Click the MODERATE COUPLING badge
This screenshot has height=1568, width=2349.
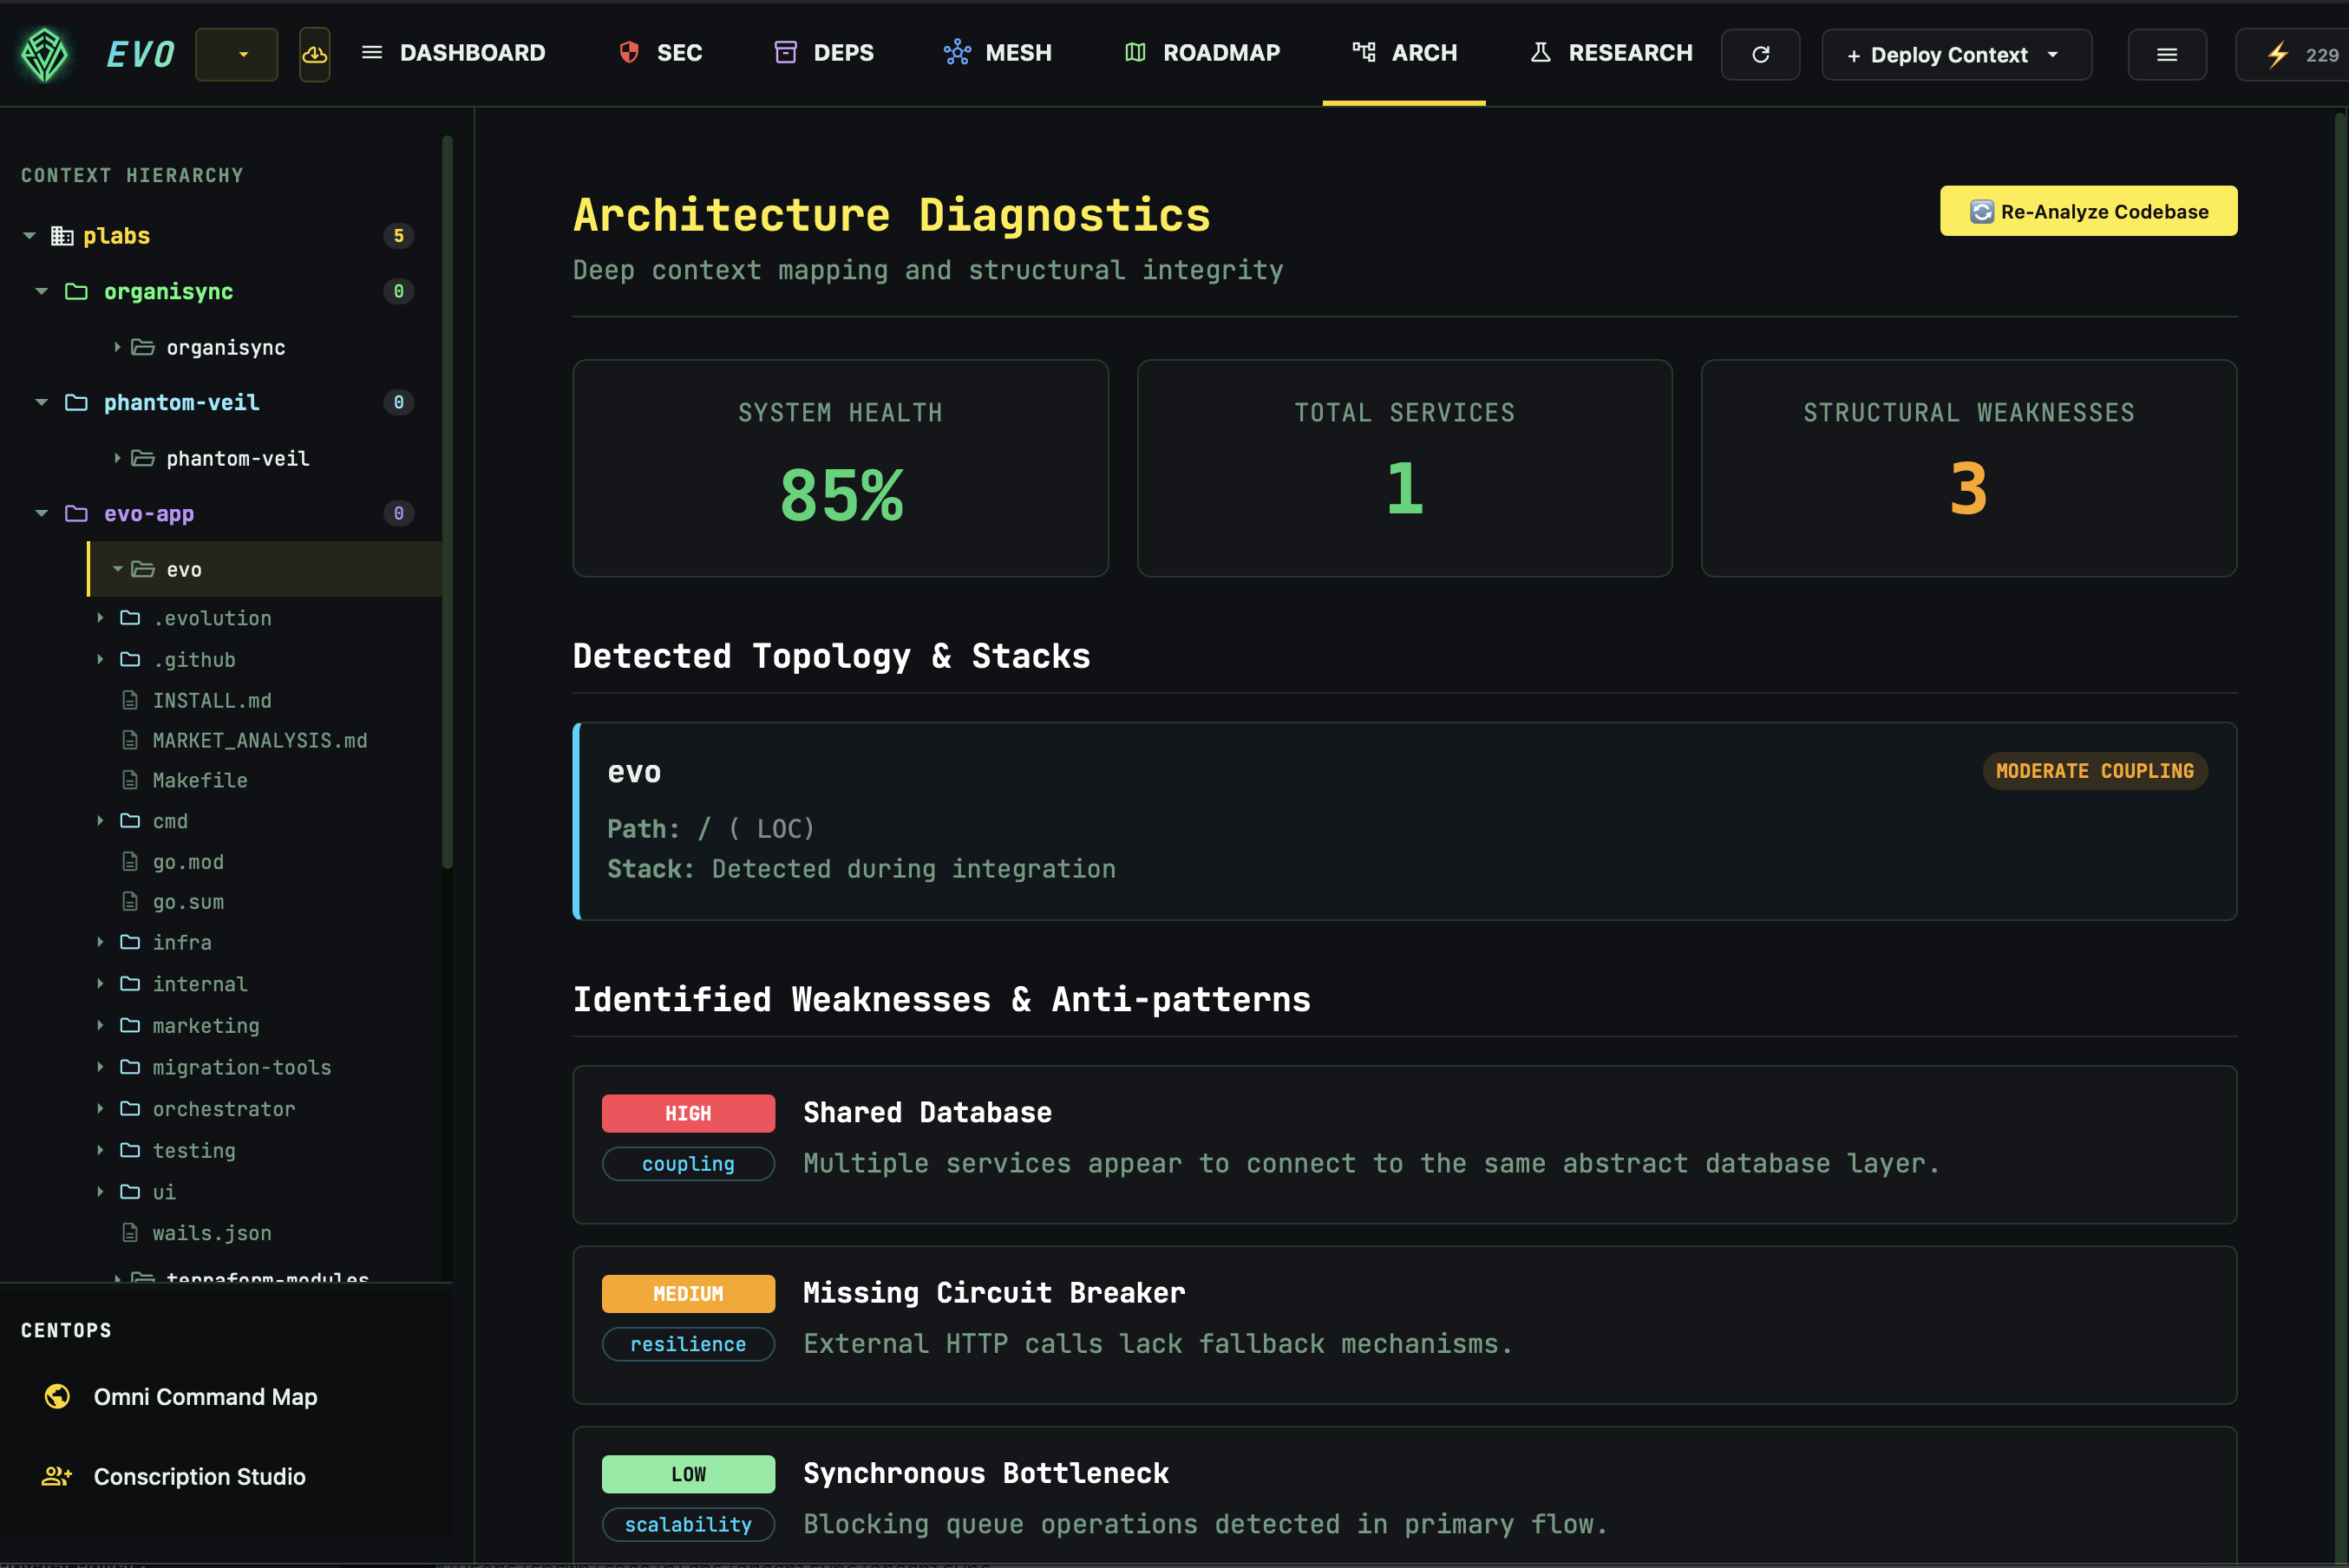point(2094,771)
